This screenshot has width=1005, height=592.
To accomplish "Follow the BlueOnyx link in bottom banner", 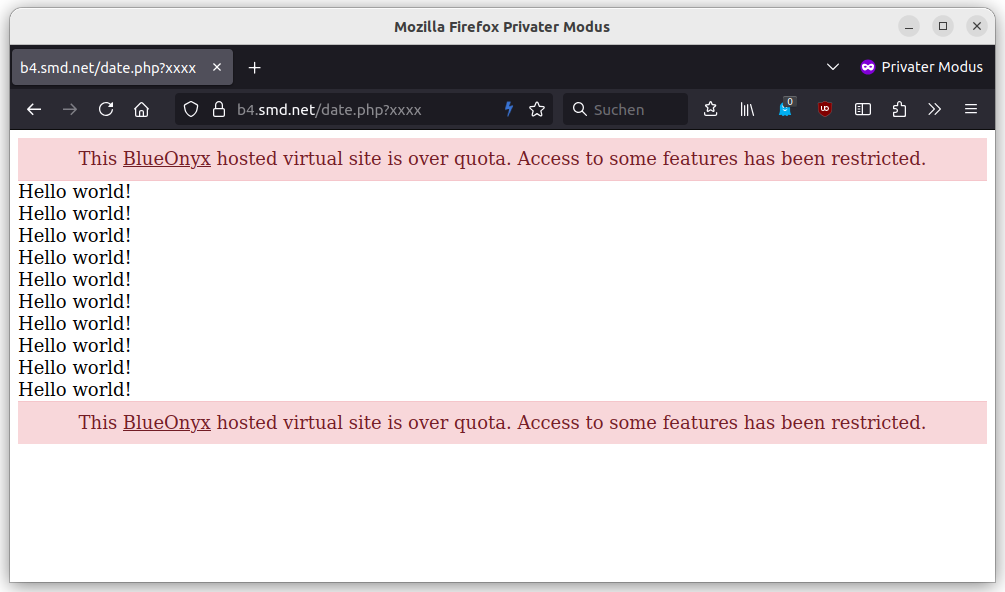I will (x=167, y=422).
